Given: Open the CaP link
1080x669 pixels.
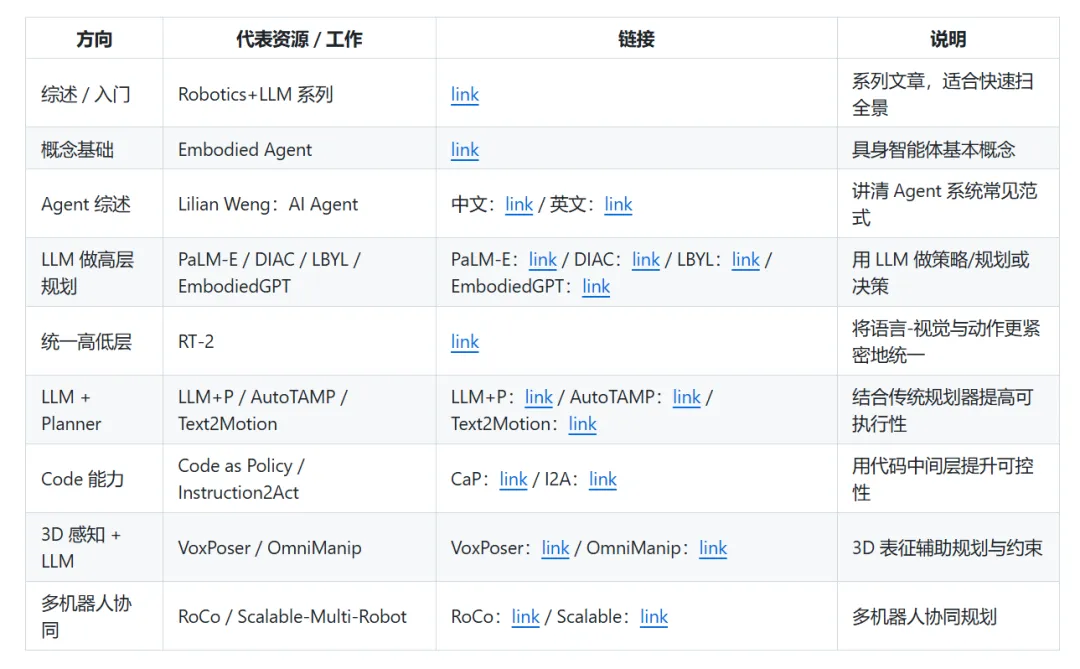Looking at the screenshot, I should coord(513,480).
